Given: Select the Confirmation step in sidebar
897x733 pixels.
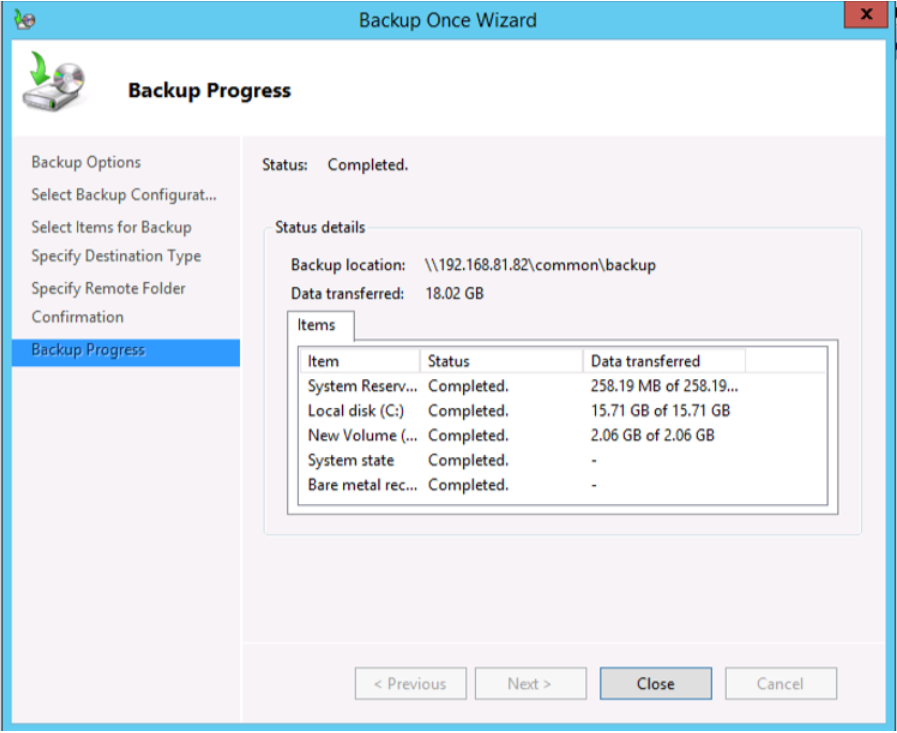Looking at the screenshot, I should [77, 317].
